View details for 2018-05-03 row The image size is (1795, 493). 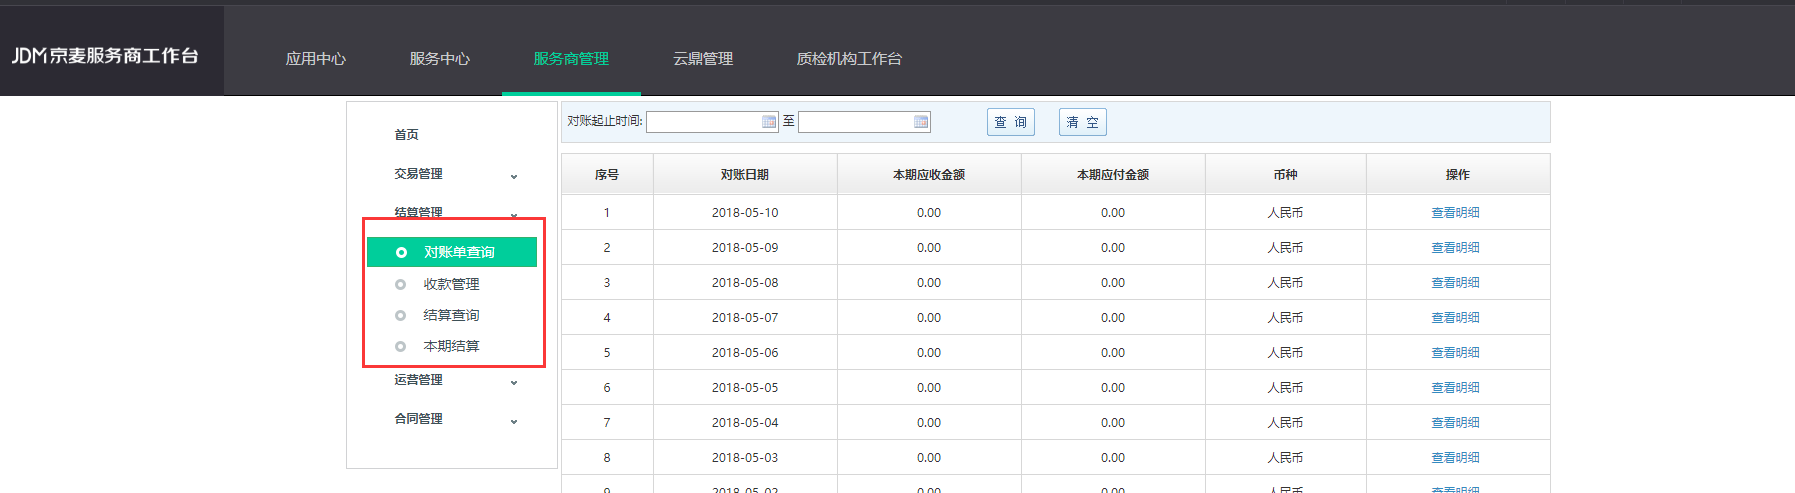point(1456,458)
